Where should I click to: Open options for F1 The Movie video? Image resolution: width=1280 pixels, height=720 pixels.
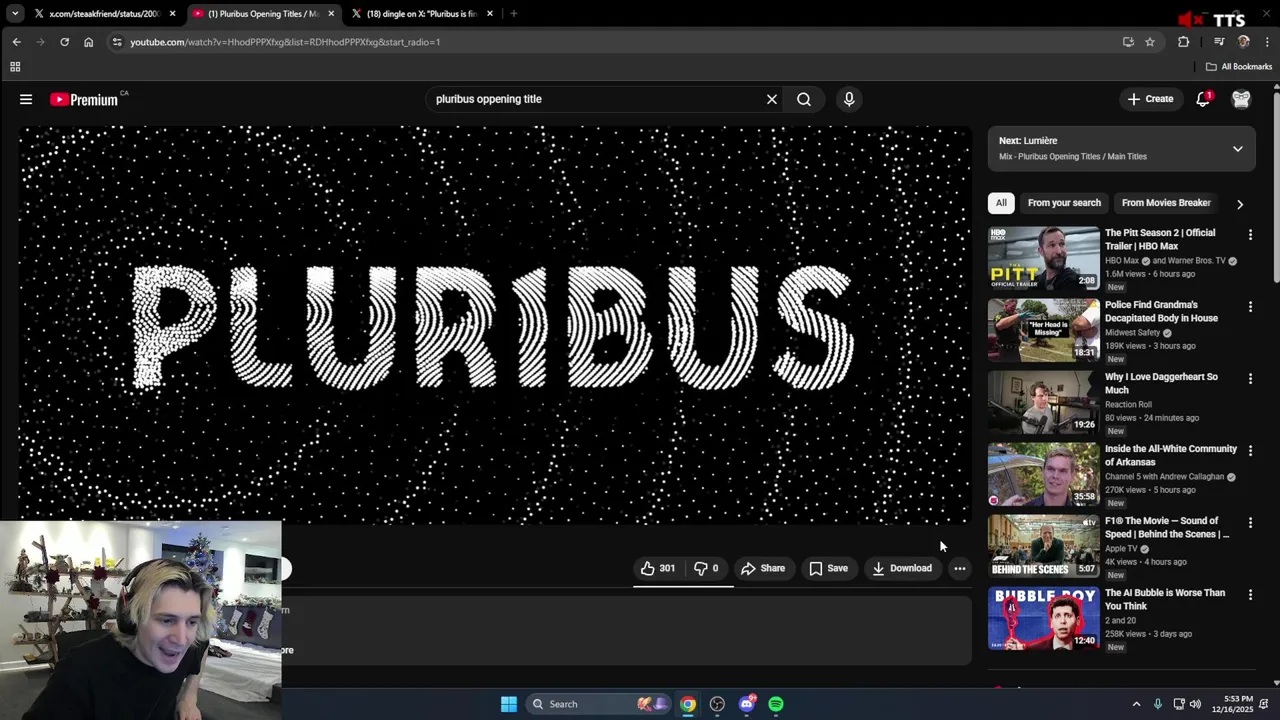coord(1250,523)
